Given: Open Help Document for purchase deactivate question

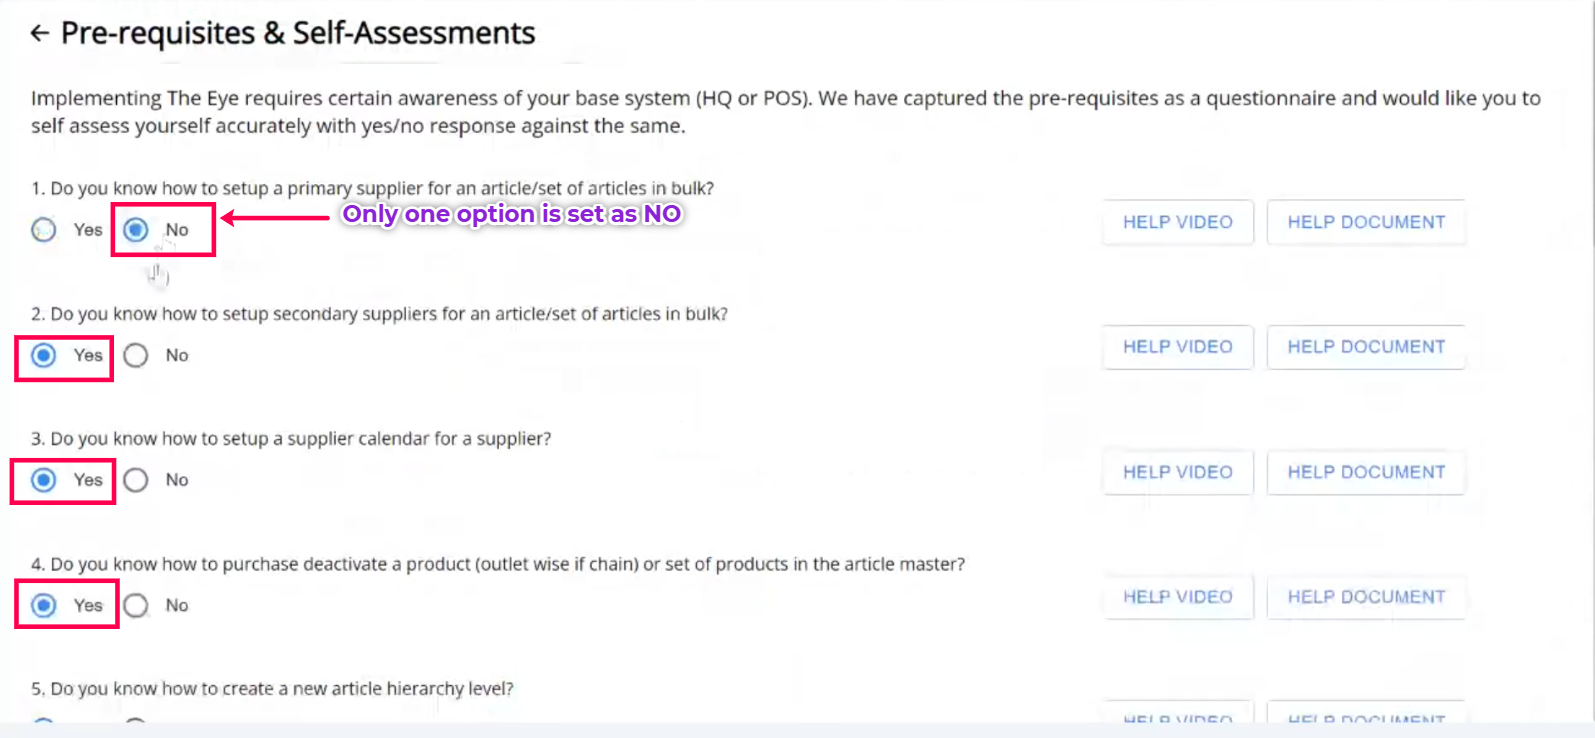Looking at the screenshot, I should [x=1366, y=597].
